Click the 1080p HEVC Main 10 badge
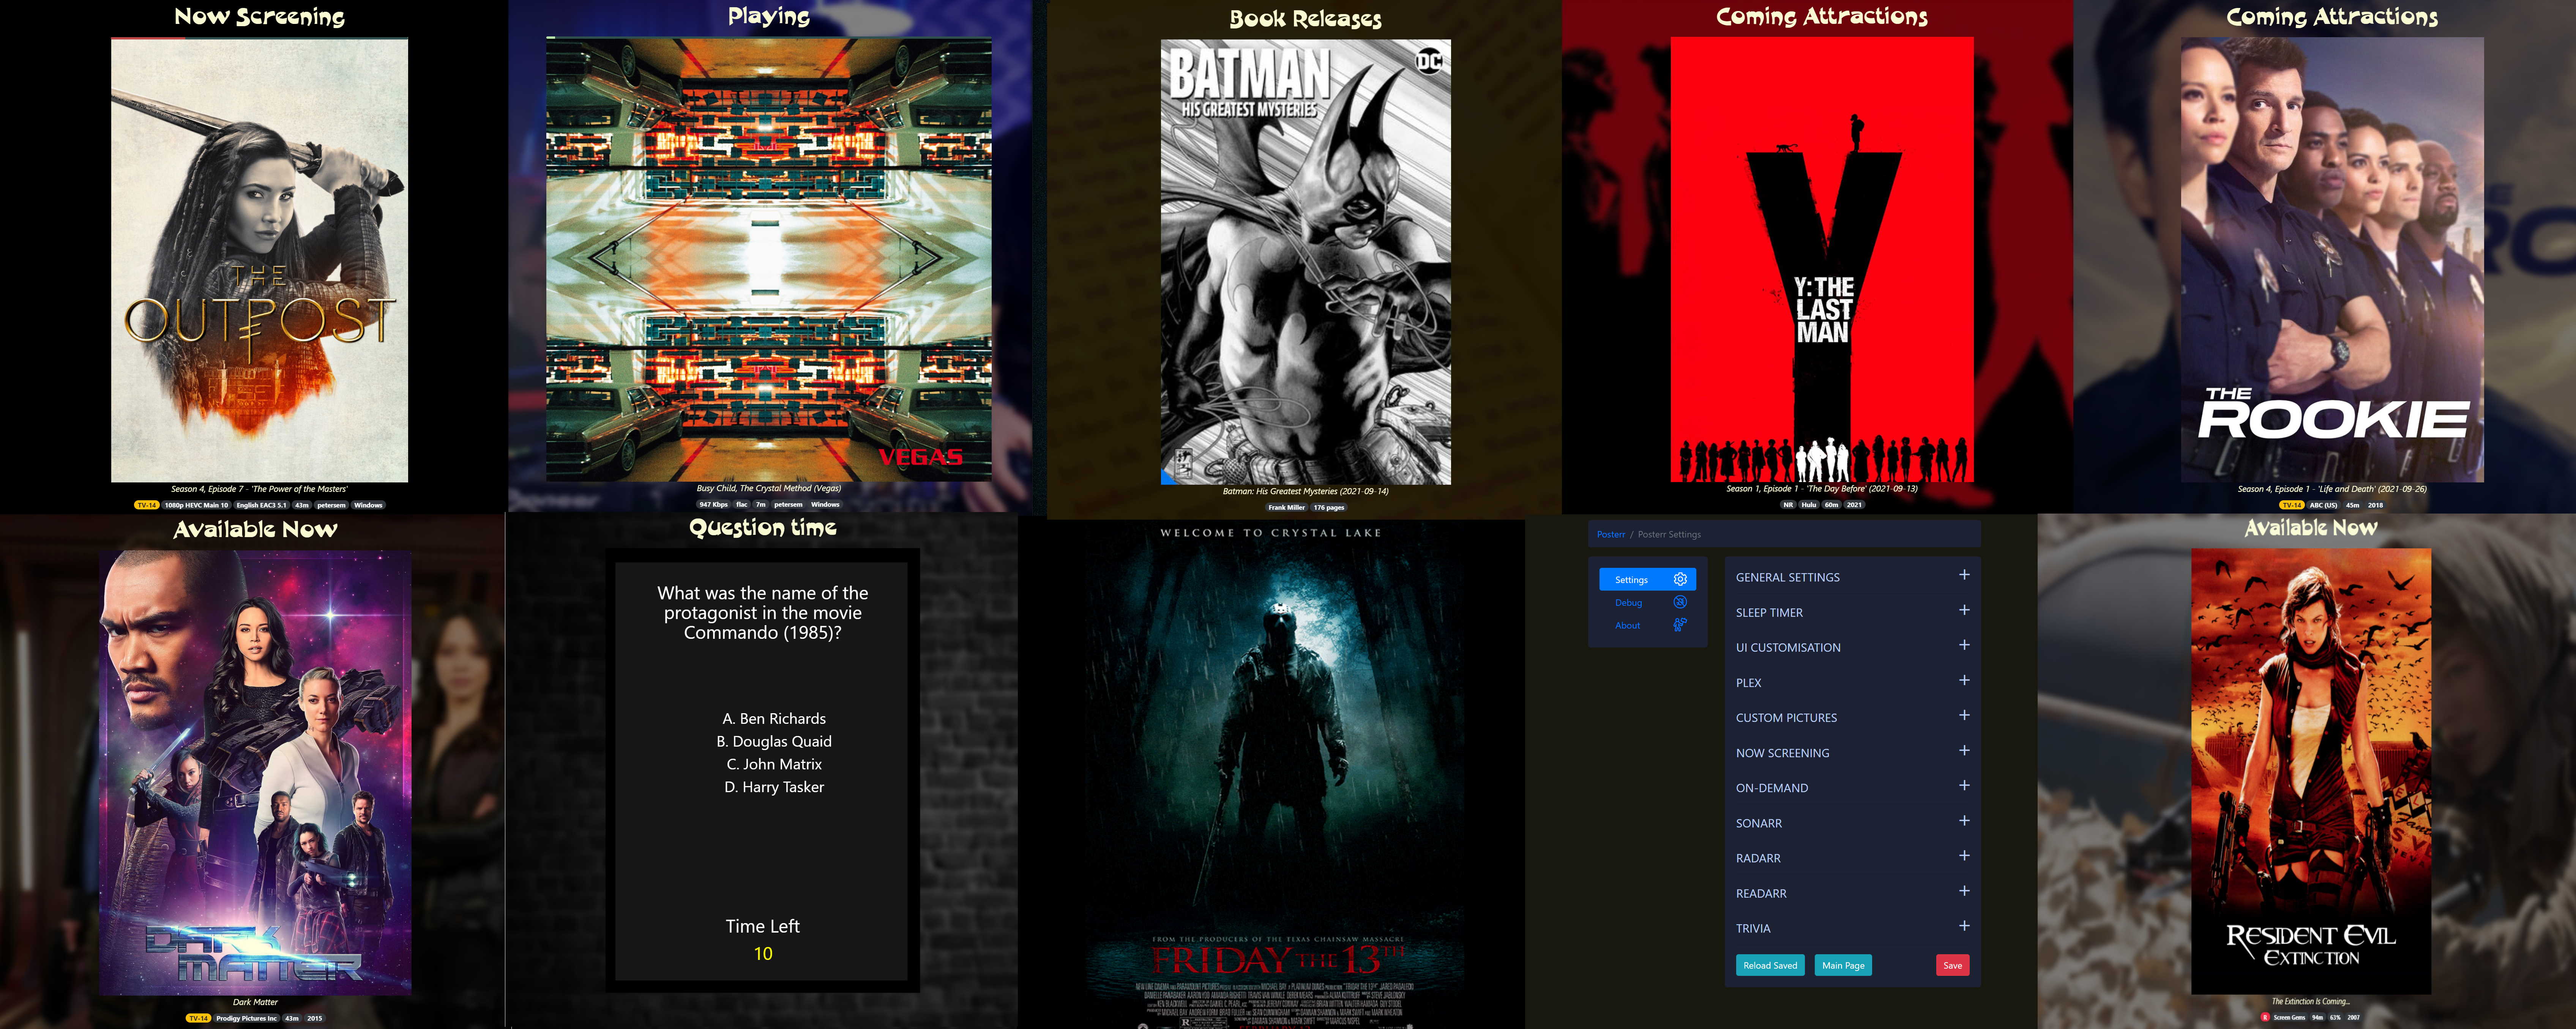 pyautogui.click(x=196, y=505)
